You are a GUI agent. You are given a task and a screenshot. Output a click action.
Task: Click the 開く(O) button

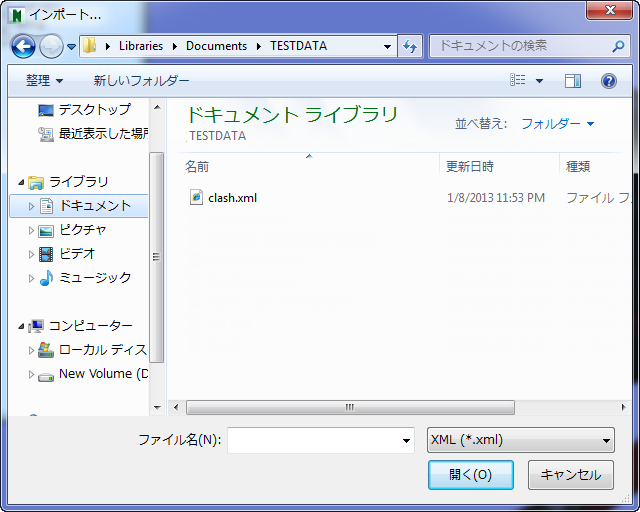coord(471,475)
